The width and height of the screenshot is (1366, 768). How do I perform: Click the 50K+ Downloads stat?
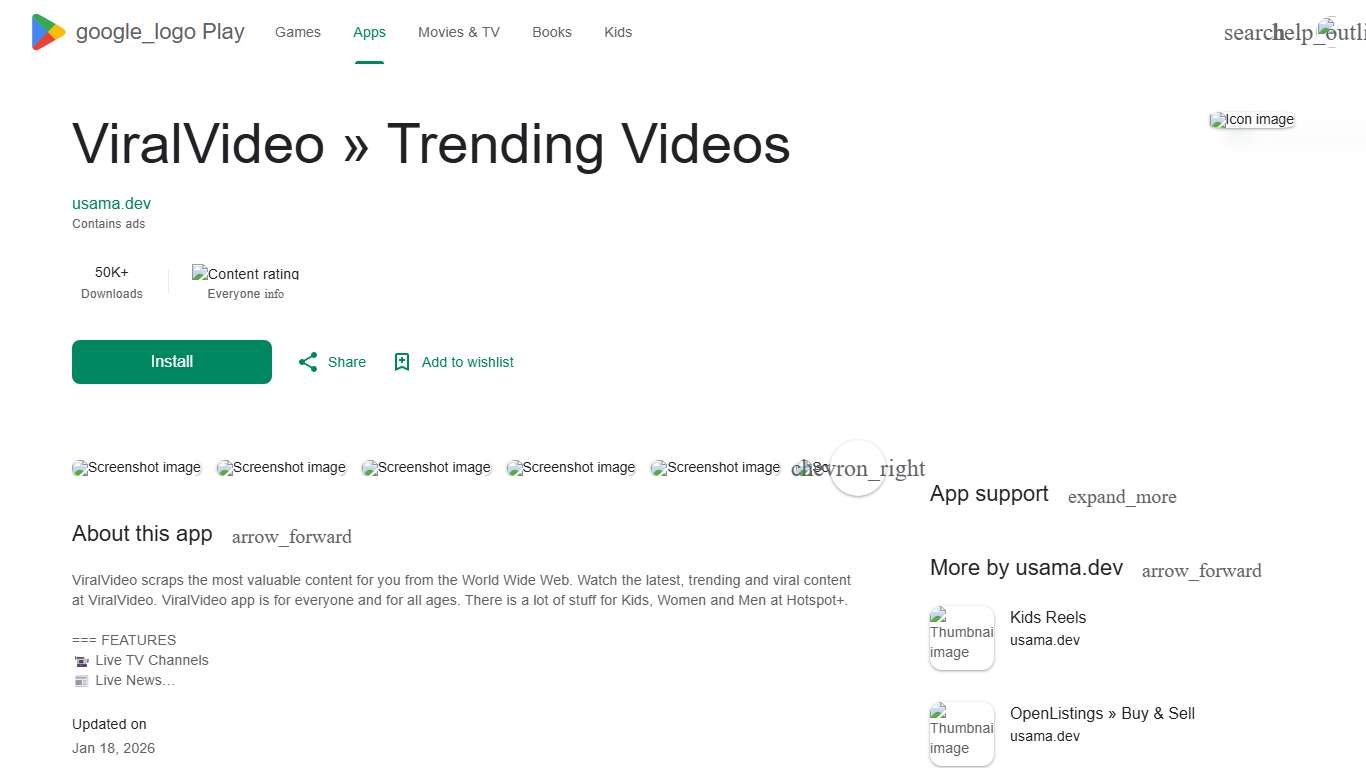coord(111,282)
